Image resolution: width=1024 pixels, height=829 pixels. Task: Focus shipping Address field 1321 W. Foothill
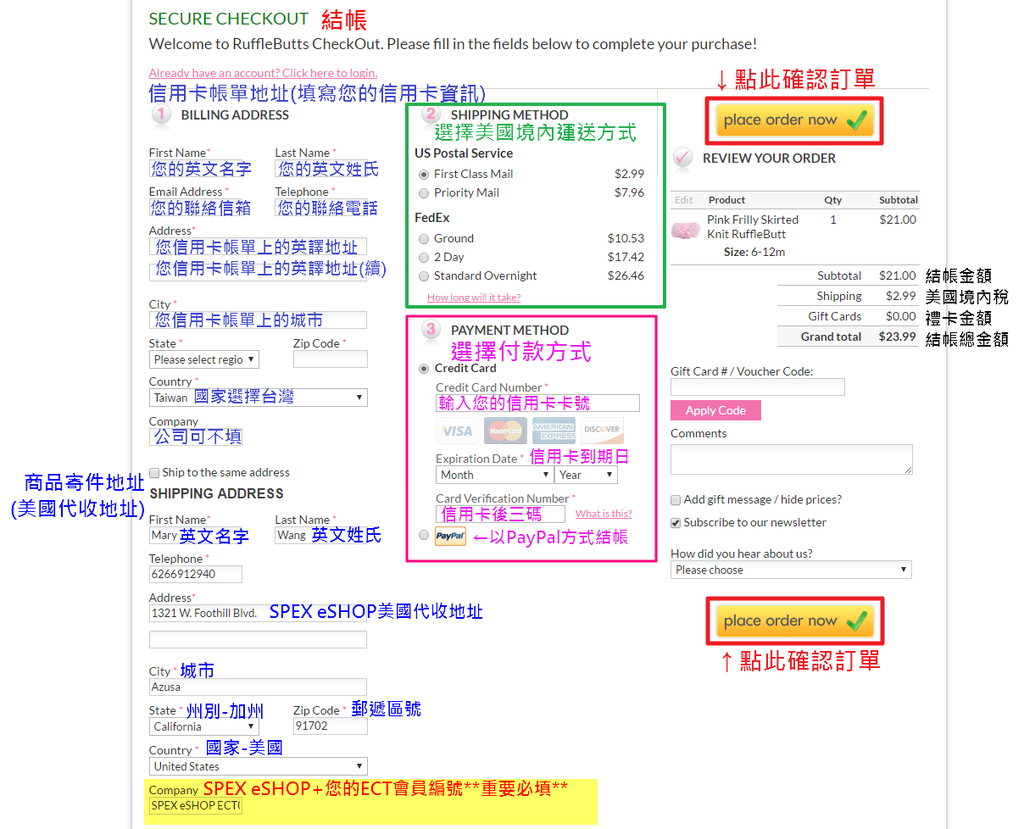pyautogui.click(x=258, y=613)
